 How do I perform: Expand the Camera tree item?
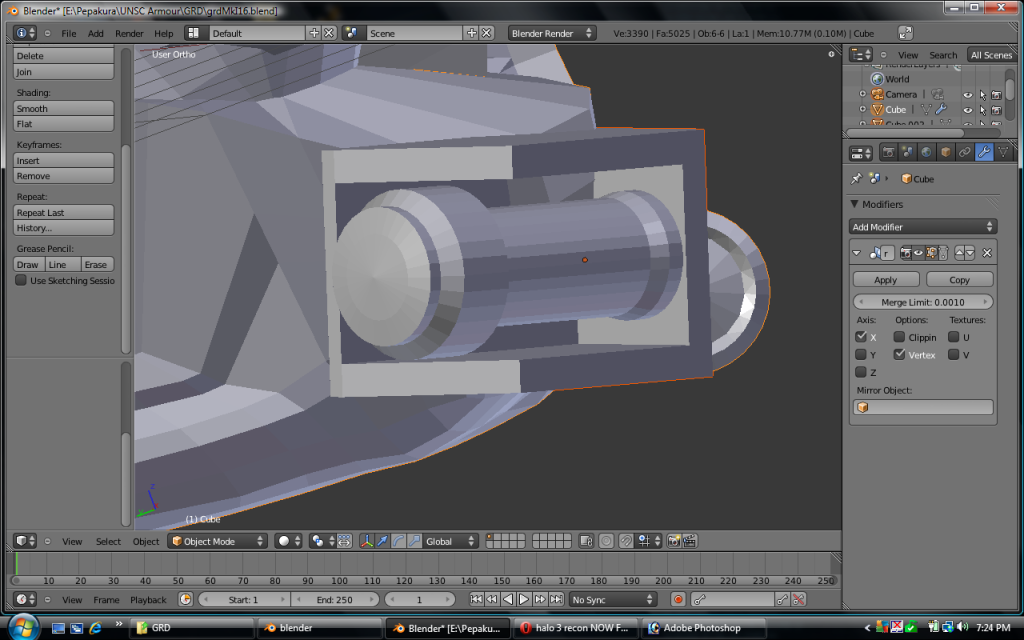pyautogui.click(x=863, y=94)
